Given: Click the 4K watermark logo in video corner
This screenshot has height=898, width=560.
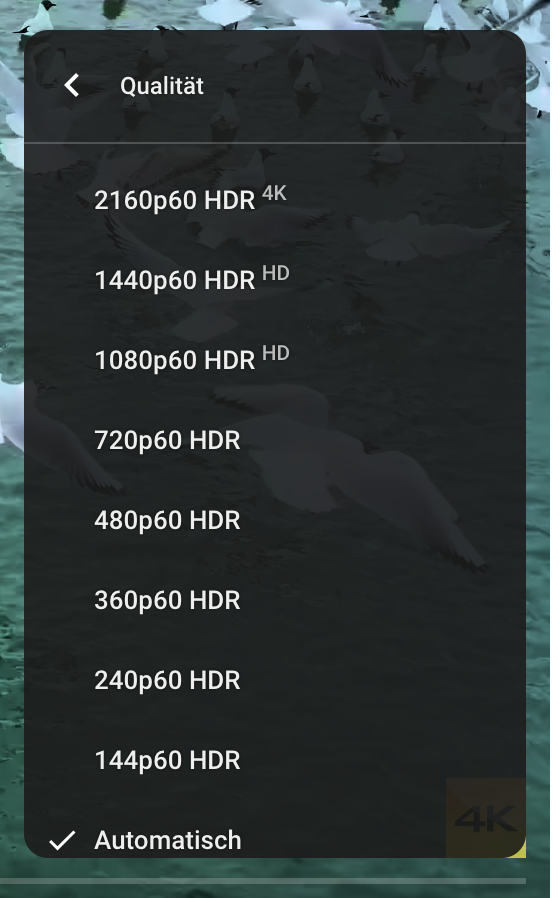Looking at the screenshot, I should 486,818.
